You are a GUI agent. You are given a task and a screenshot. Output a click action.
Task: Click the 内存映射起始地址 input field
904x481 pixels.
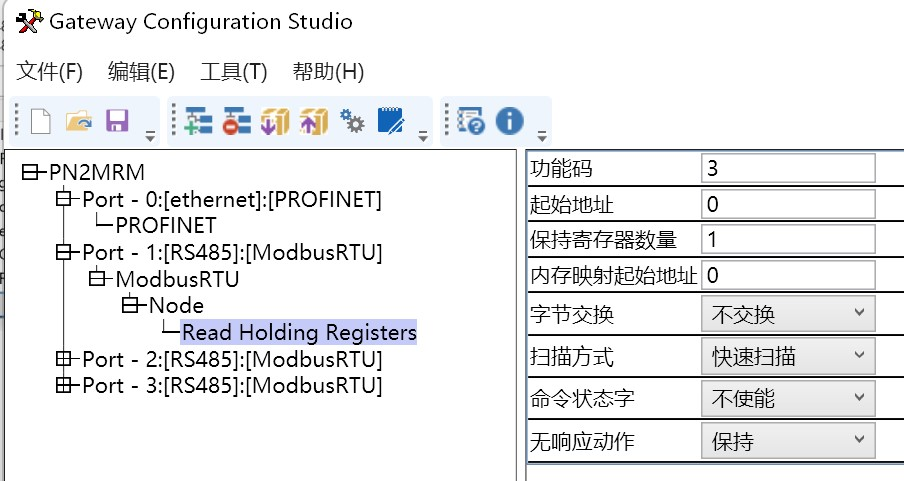[788, 275]
